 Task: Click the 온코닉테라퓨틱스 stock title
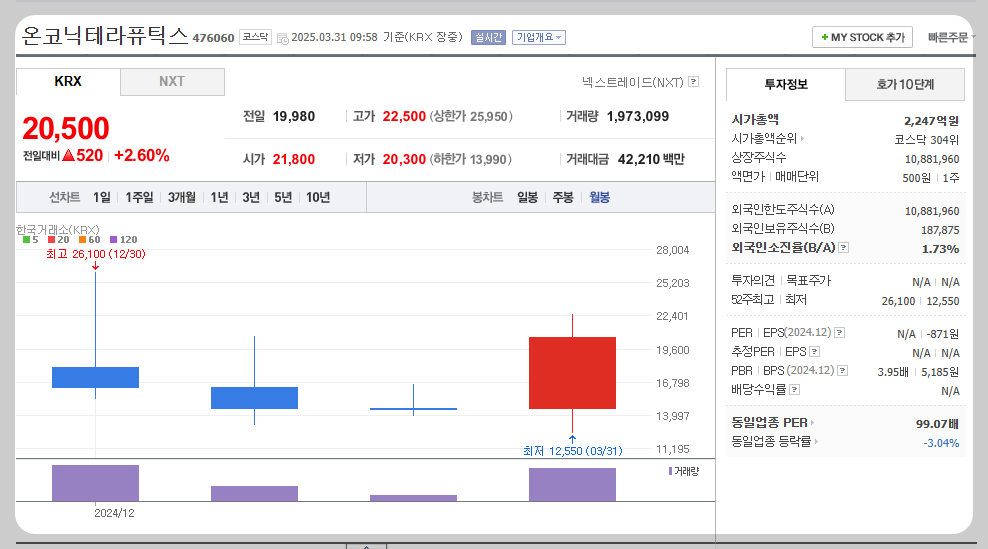click(x=105, y=35)
